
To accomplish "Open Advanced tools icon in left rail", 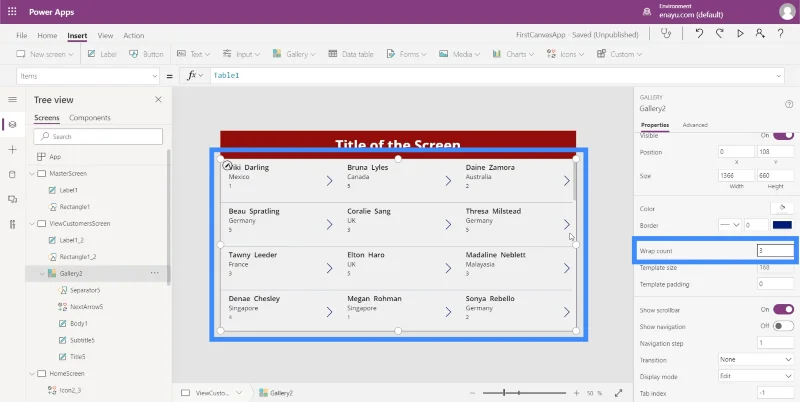I will (x=13, y=224).
